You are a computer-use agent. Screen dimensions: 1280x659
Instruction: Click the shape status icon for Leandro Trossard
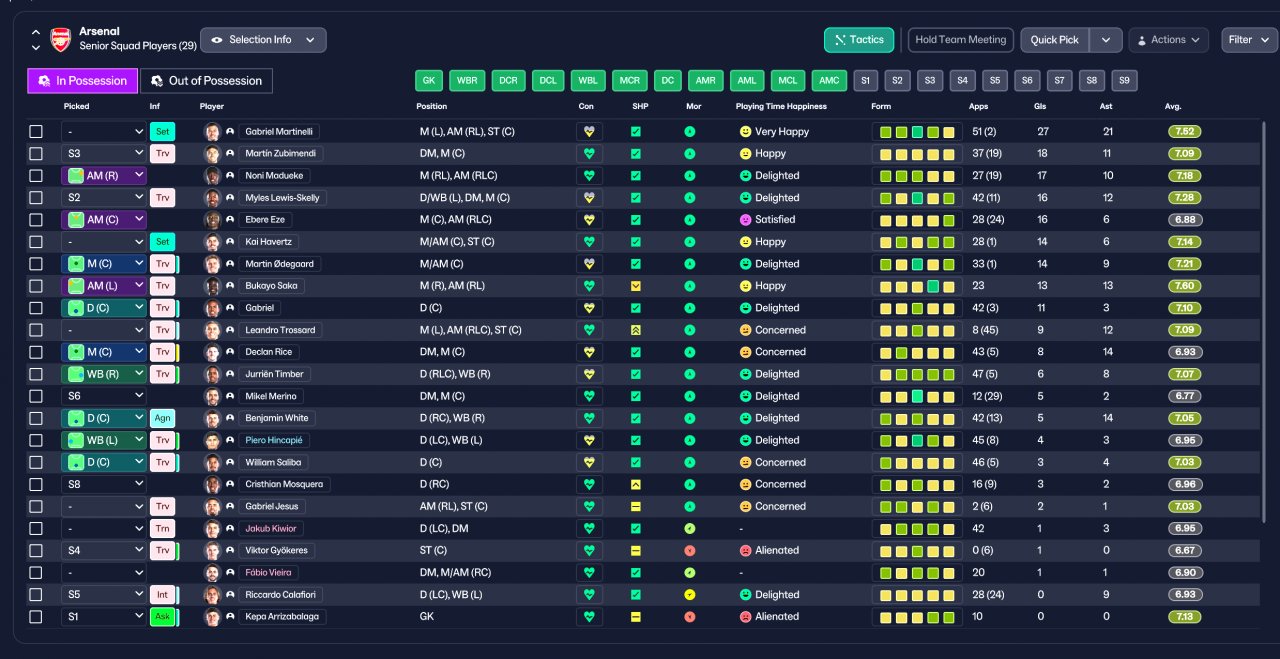tap(635, 330)
